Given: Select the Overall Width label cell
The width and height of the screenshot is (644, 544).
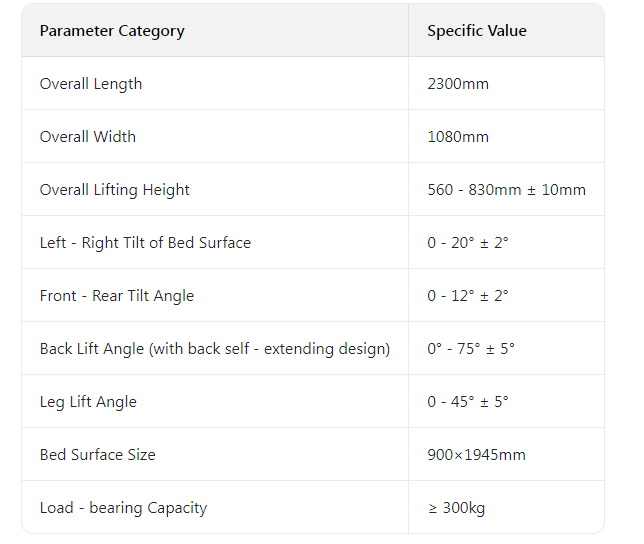Looking at the screenshot, I should (88, 137).
